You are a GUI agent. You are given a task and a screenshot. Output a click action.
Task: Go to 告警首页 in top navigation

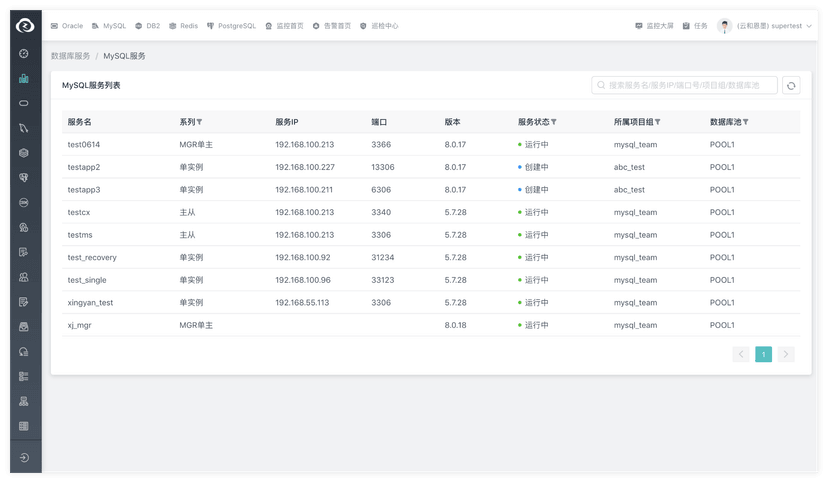tap(332, 26)
